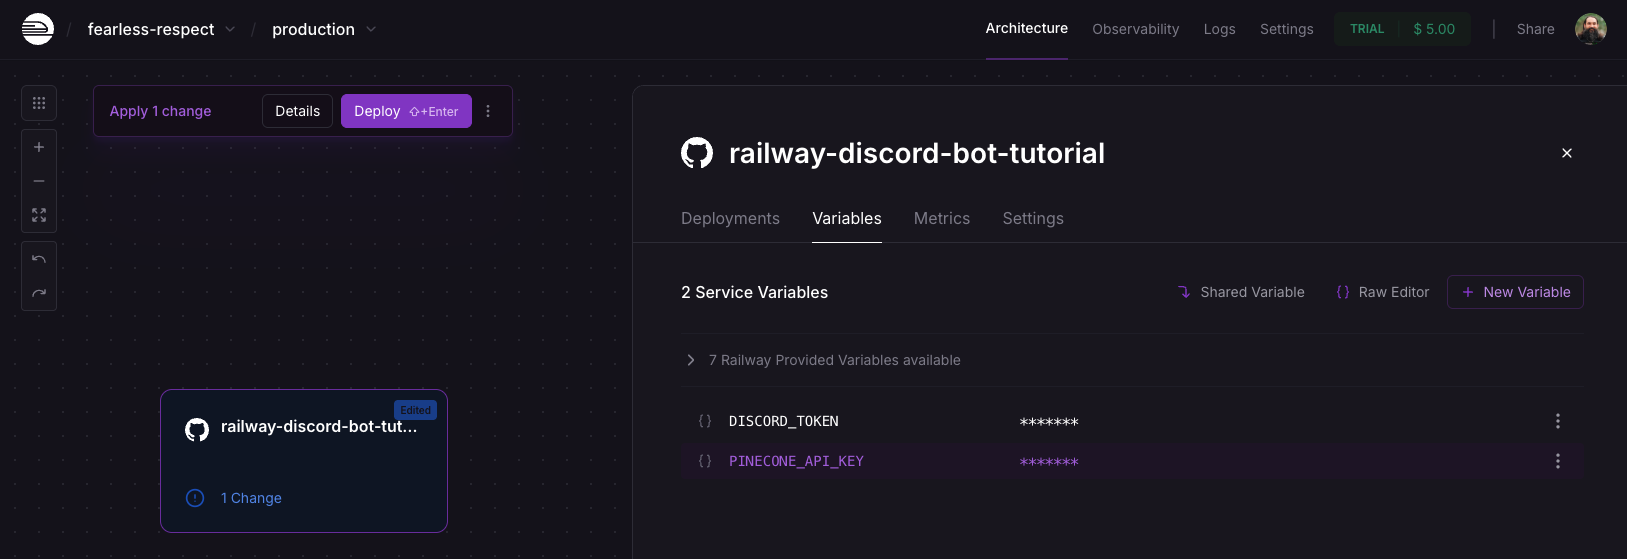The width and height of the screenshot is (1627, 559).
Task: Zoom in on the canvas
Action: [39, 147]
